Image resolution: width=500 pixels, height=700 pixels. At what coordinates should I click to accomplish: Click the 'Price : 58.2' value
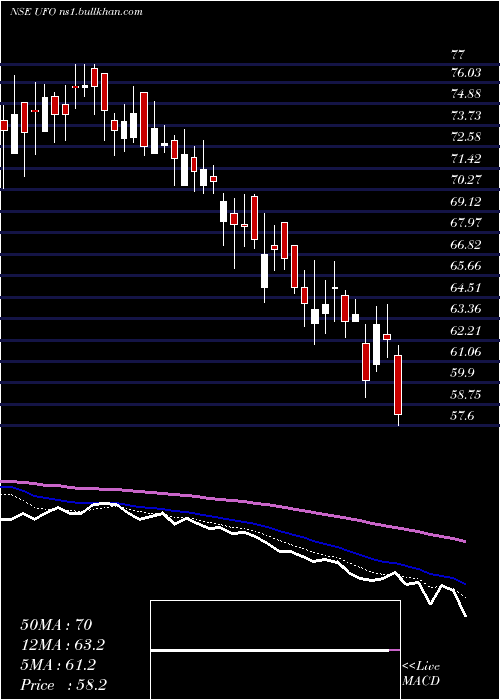(63, 685)
